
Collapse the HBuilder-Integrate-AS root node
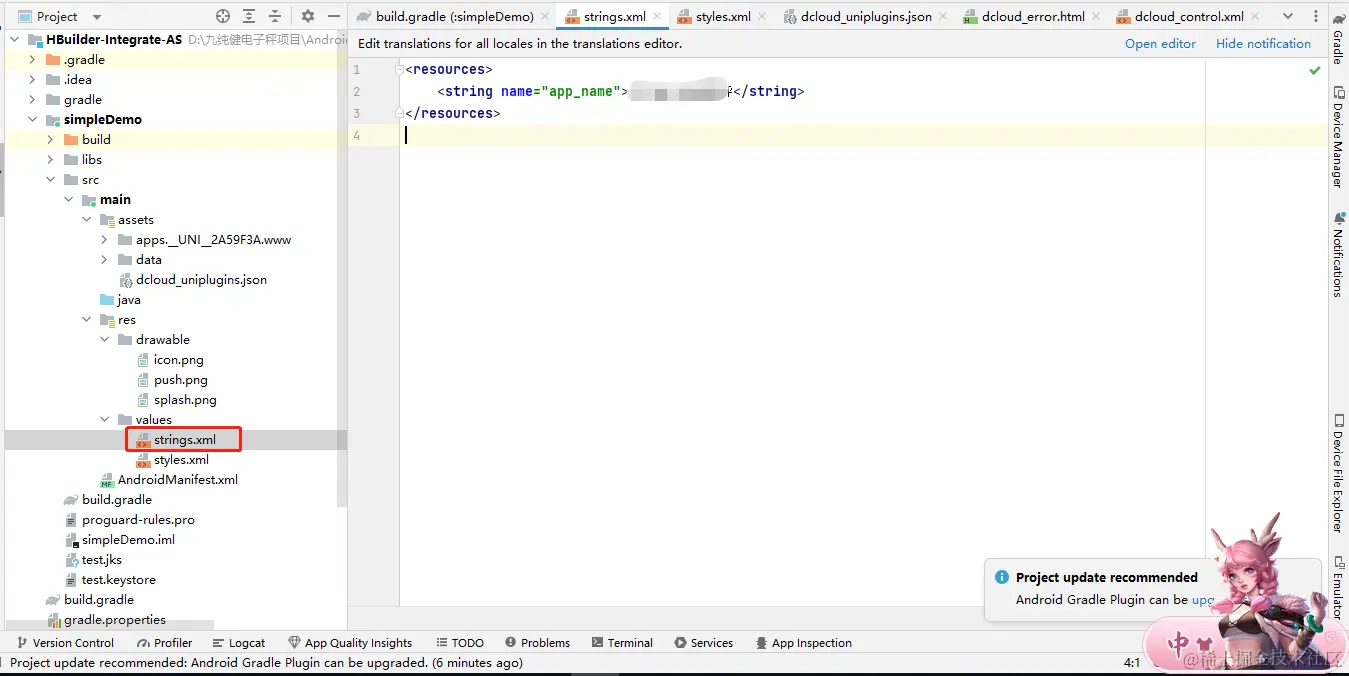click(16, 40)
